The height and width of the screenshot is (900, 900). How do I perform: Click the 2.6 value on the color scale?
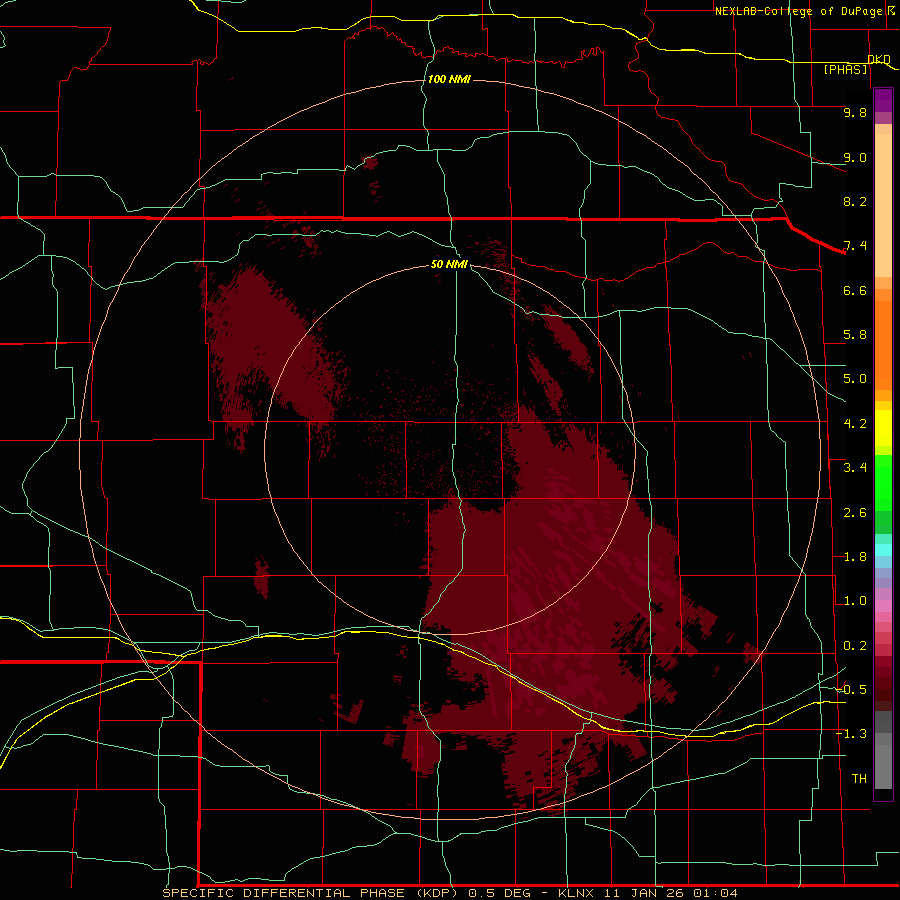pyautogui.click(x=855, y=513)
